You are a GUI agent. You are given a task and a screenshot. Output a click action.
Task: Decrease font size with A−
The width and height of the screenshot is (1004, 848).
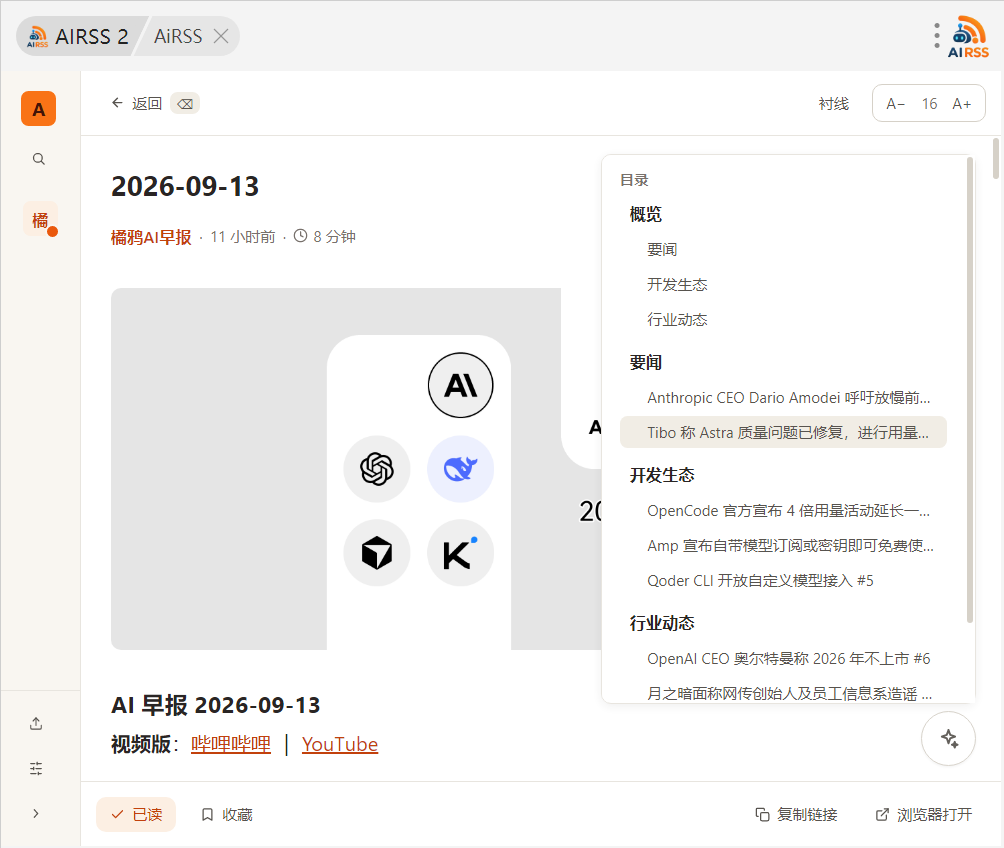[x=895, y=104]
